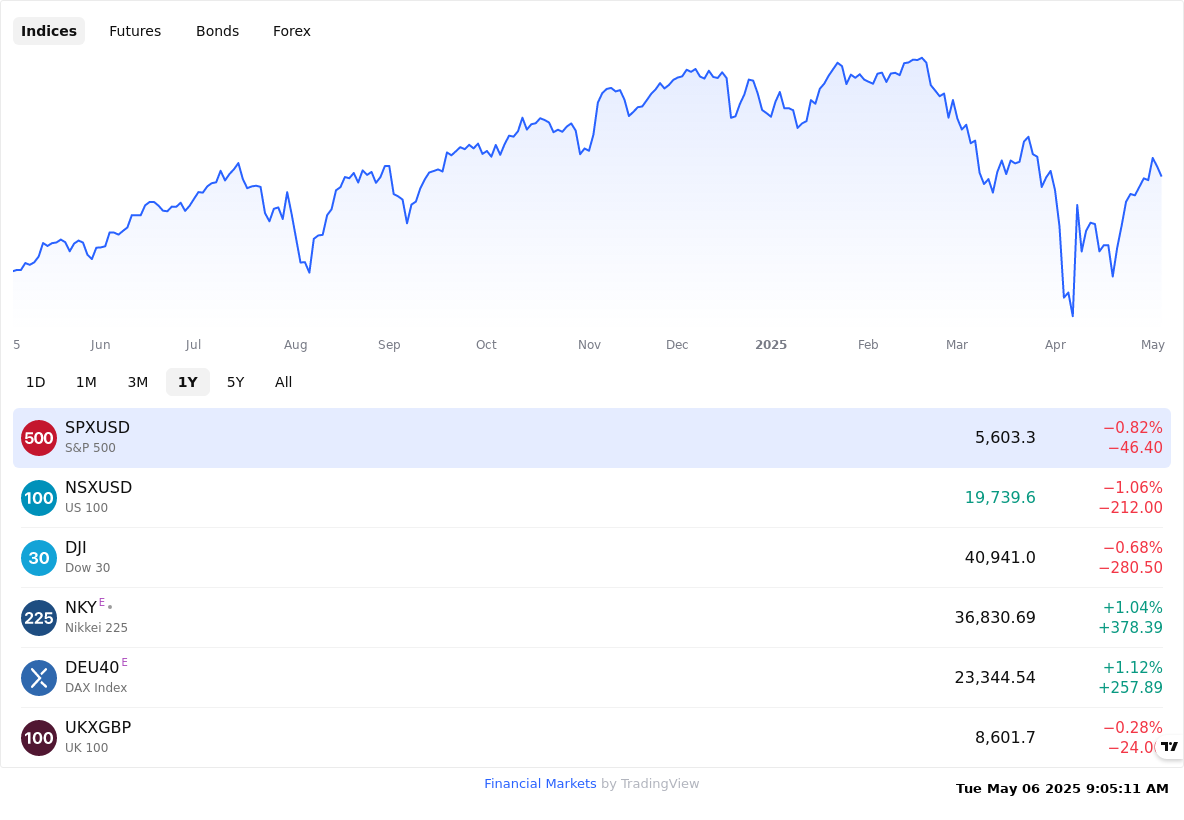Open the Bonds tab
This screenshot has width=1184, height=820.
[x=217, y=31]
